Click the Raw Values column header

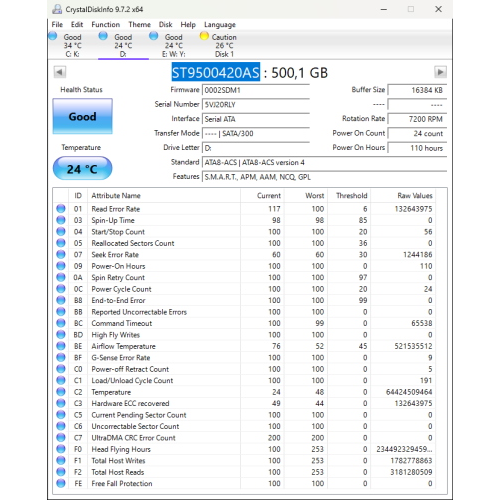403,196
